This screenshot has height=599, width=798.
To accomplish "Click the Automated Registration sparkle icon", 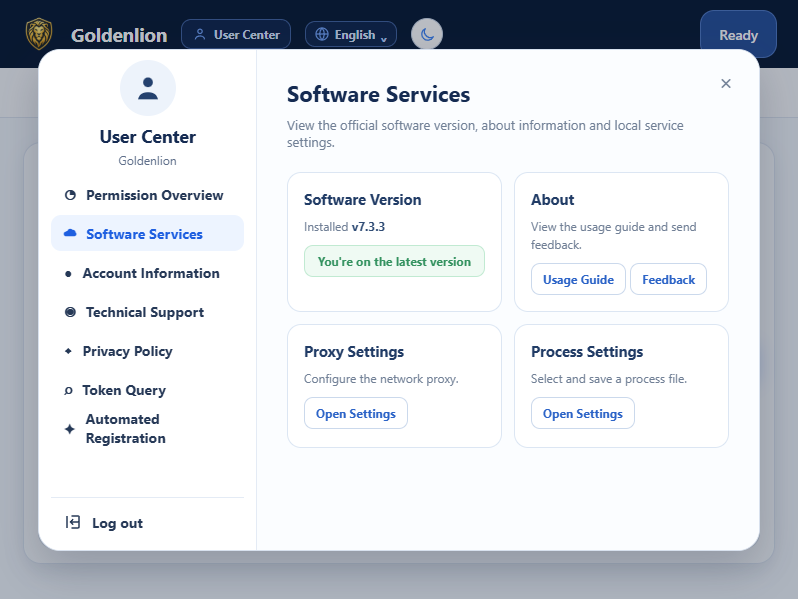I will 70,429.
